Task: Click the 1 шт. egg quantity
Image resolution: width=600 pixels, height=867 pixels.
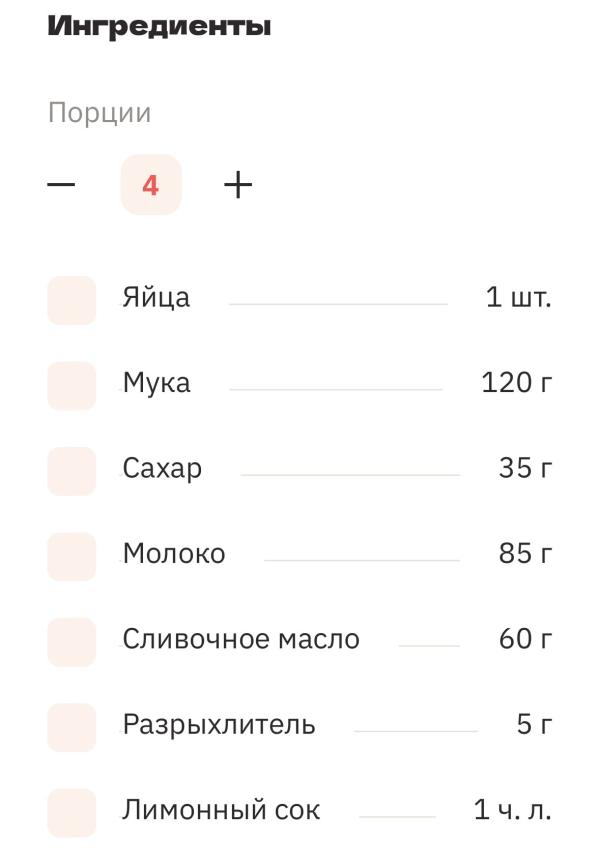Action: click(x=518, y=298)
